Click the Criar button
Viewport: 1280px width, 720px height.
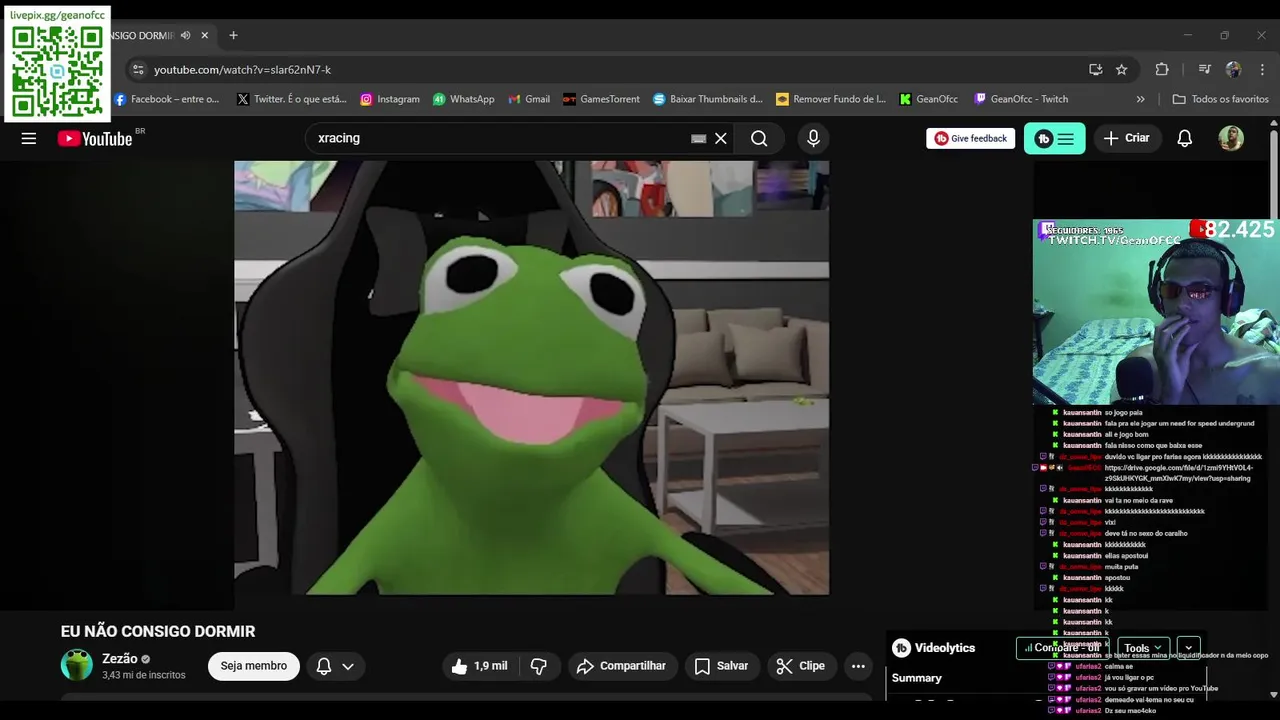coord(1127,139)
